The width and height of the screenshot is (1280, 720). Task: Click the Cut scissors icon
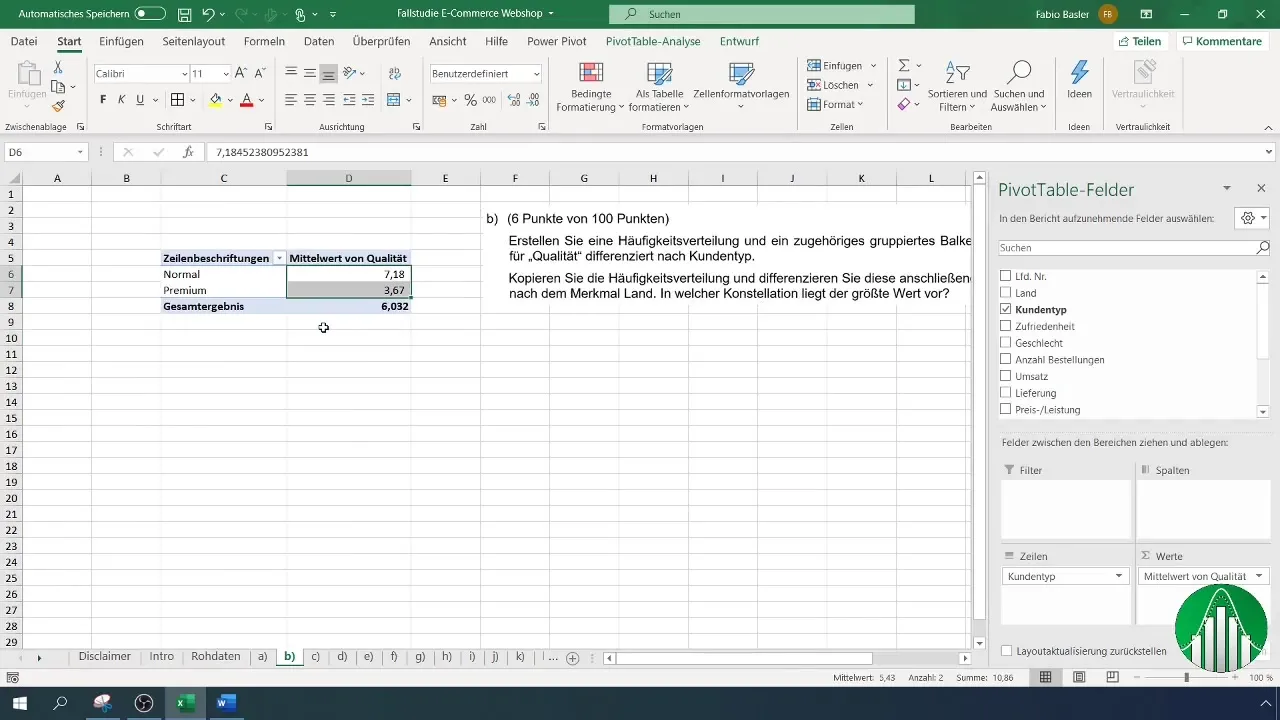coord(58,67)
